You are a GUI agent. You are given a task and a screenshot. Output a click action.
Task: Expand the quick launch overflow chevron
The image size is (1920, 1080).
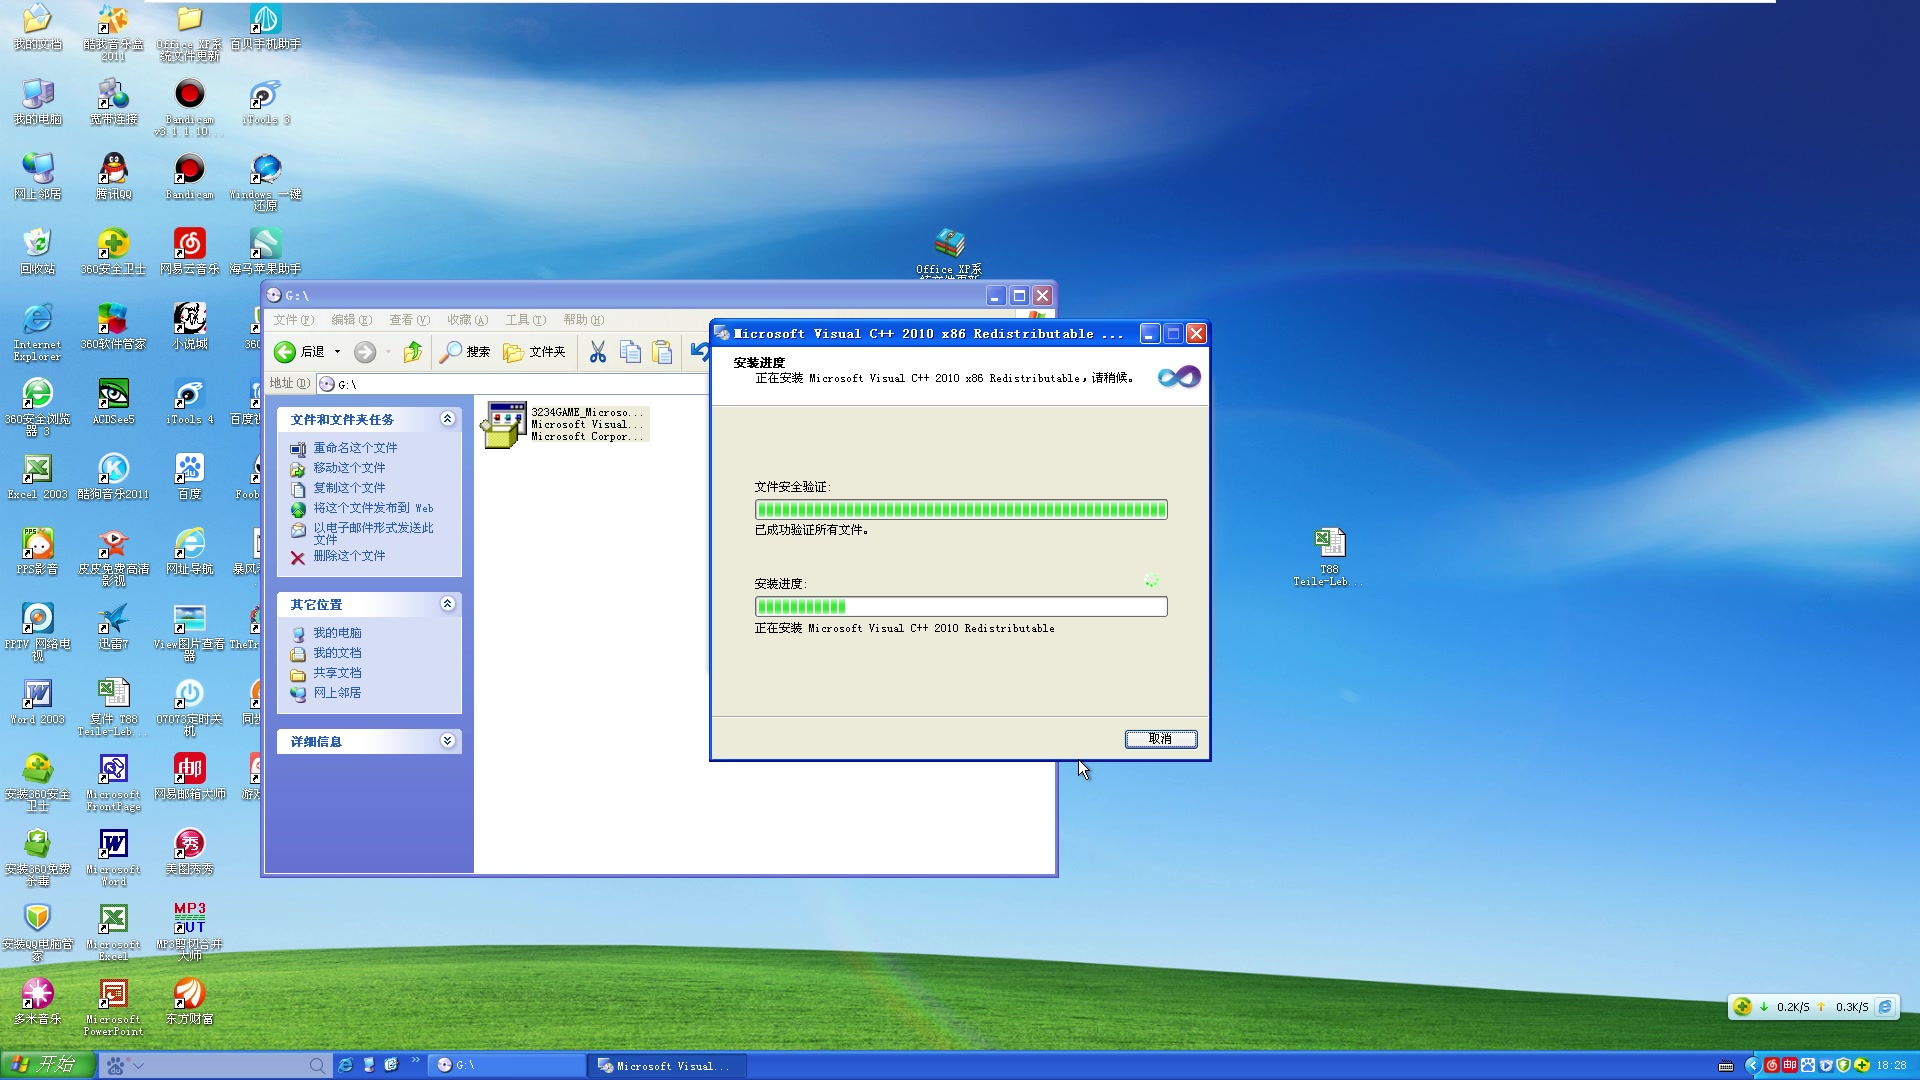pos(415,1060)
